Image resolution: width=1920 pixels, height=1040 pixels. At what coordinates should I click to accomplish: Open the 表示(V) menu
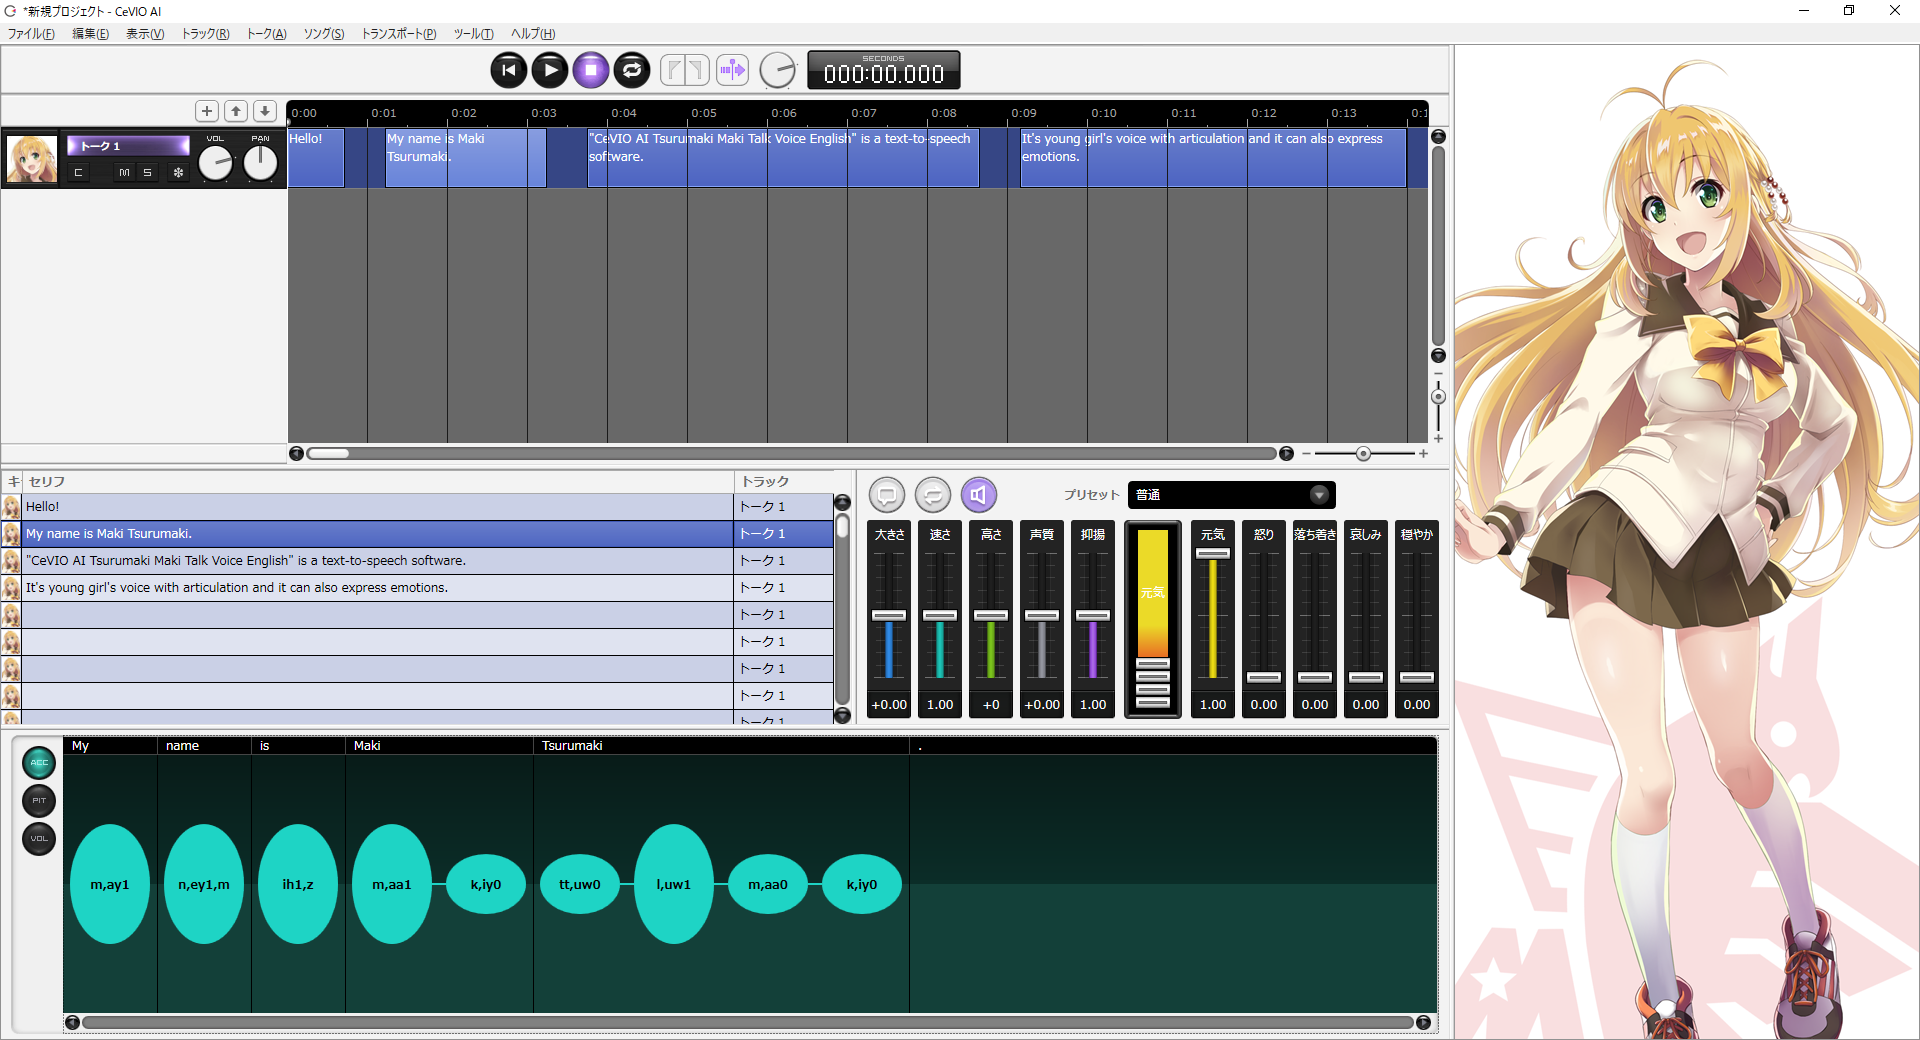coord(145,34)
